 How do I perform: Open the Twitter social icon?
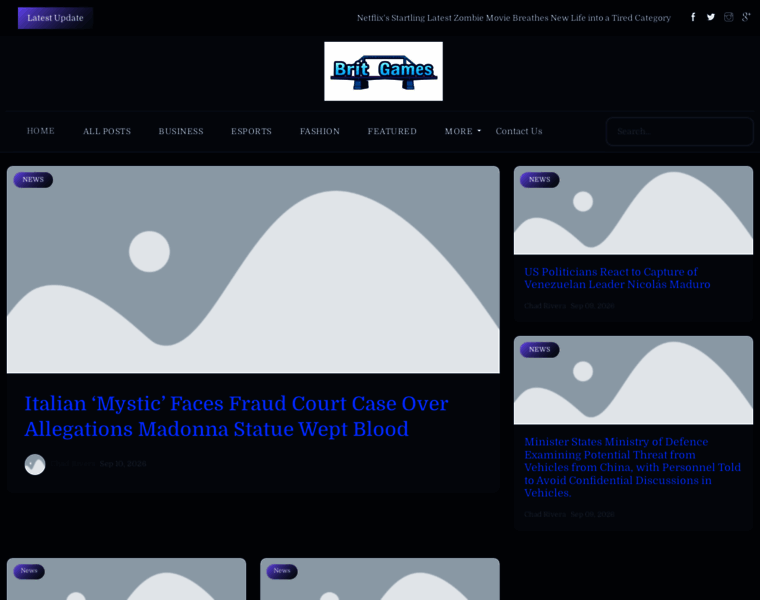tap(711, 17)
